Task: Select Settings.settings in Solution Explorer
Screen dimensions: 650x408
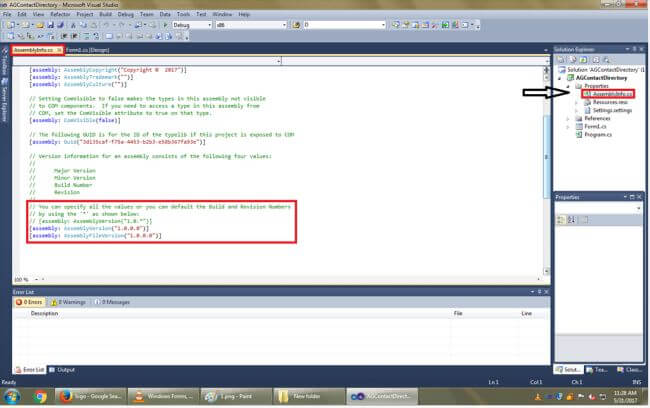Action: 612,110
